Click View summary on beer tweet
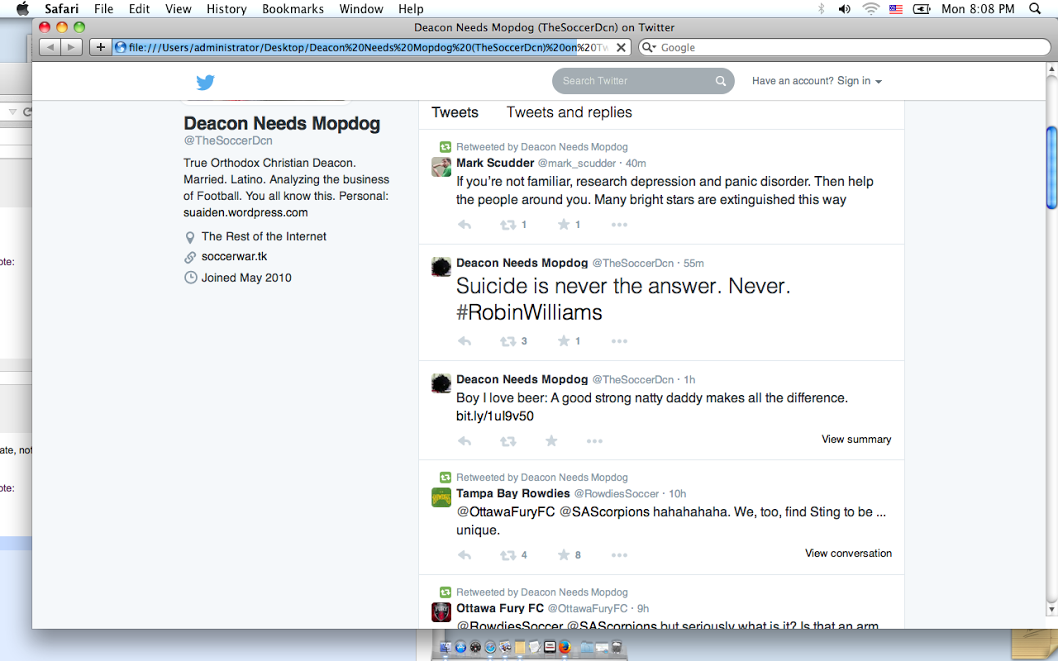The image size is (1058, 661). tap(856, 439)
